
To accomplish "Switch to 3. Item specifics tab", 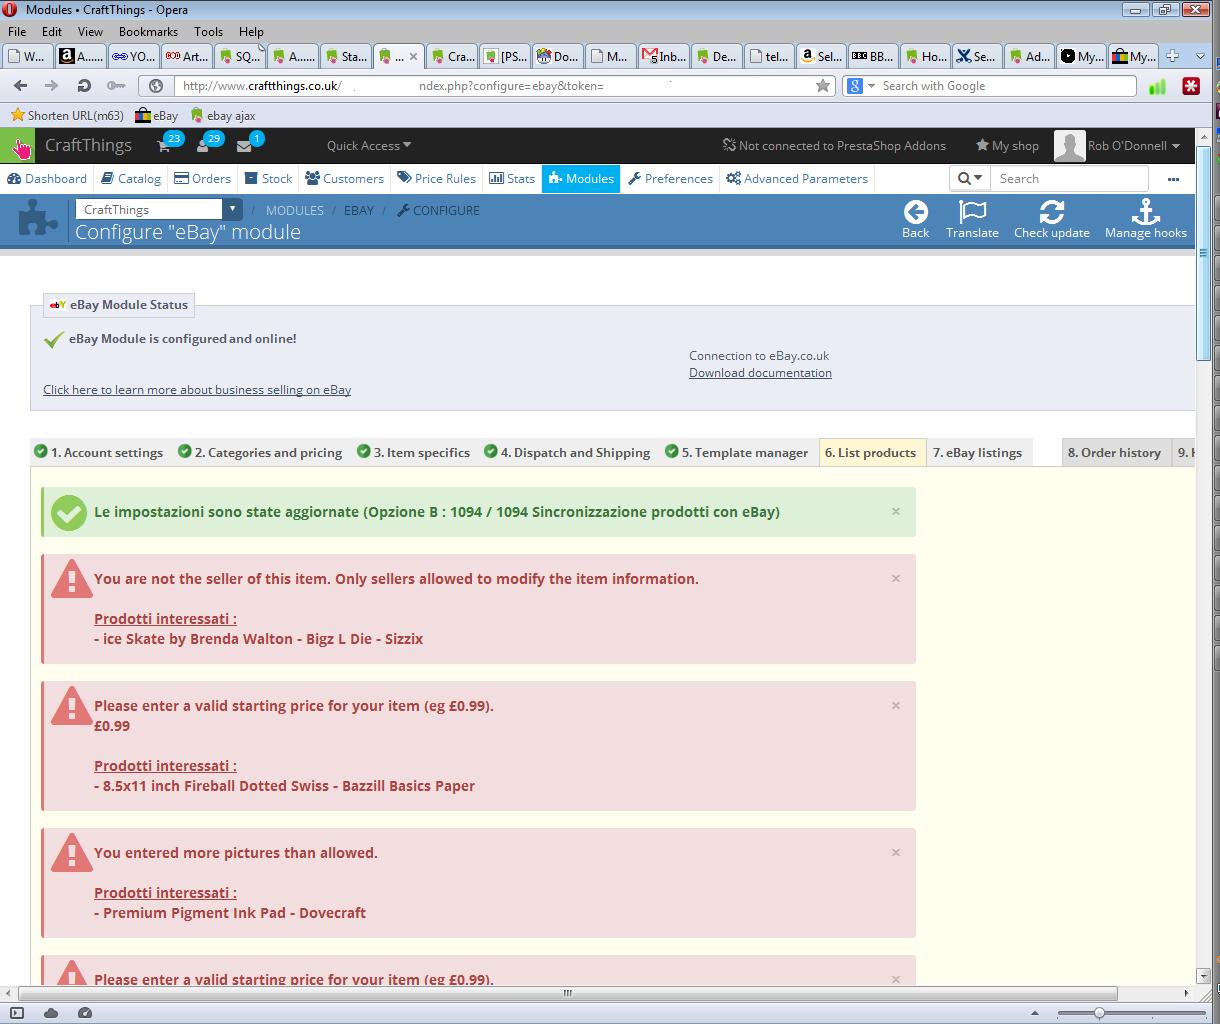I will click(x=414, y=453).
